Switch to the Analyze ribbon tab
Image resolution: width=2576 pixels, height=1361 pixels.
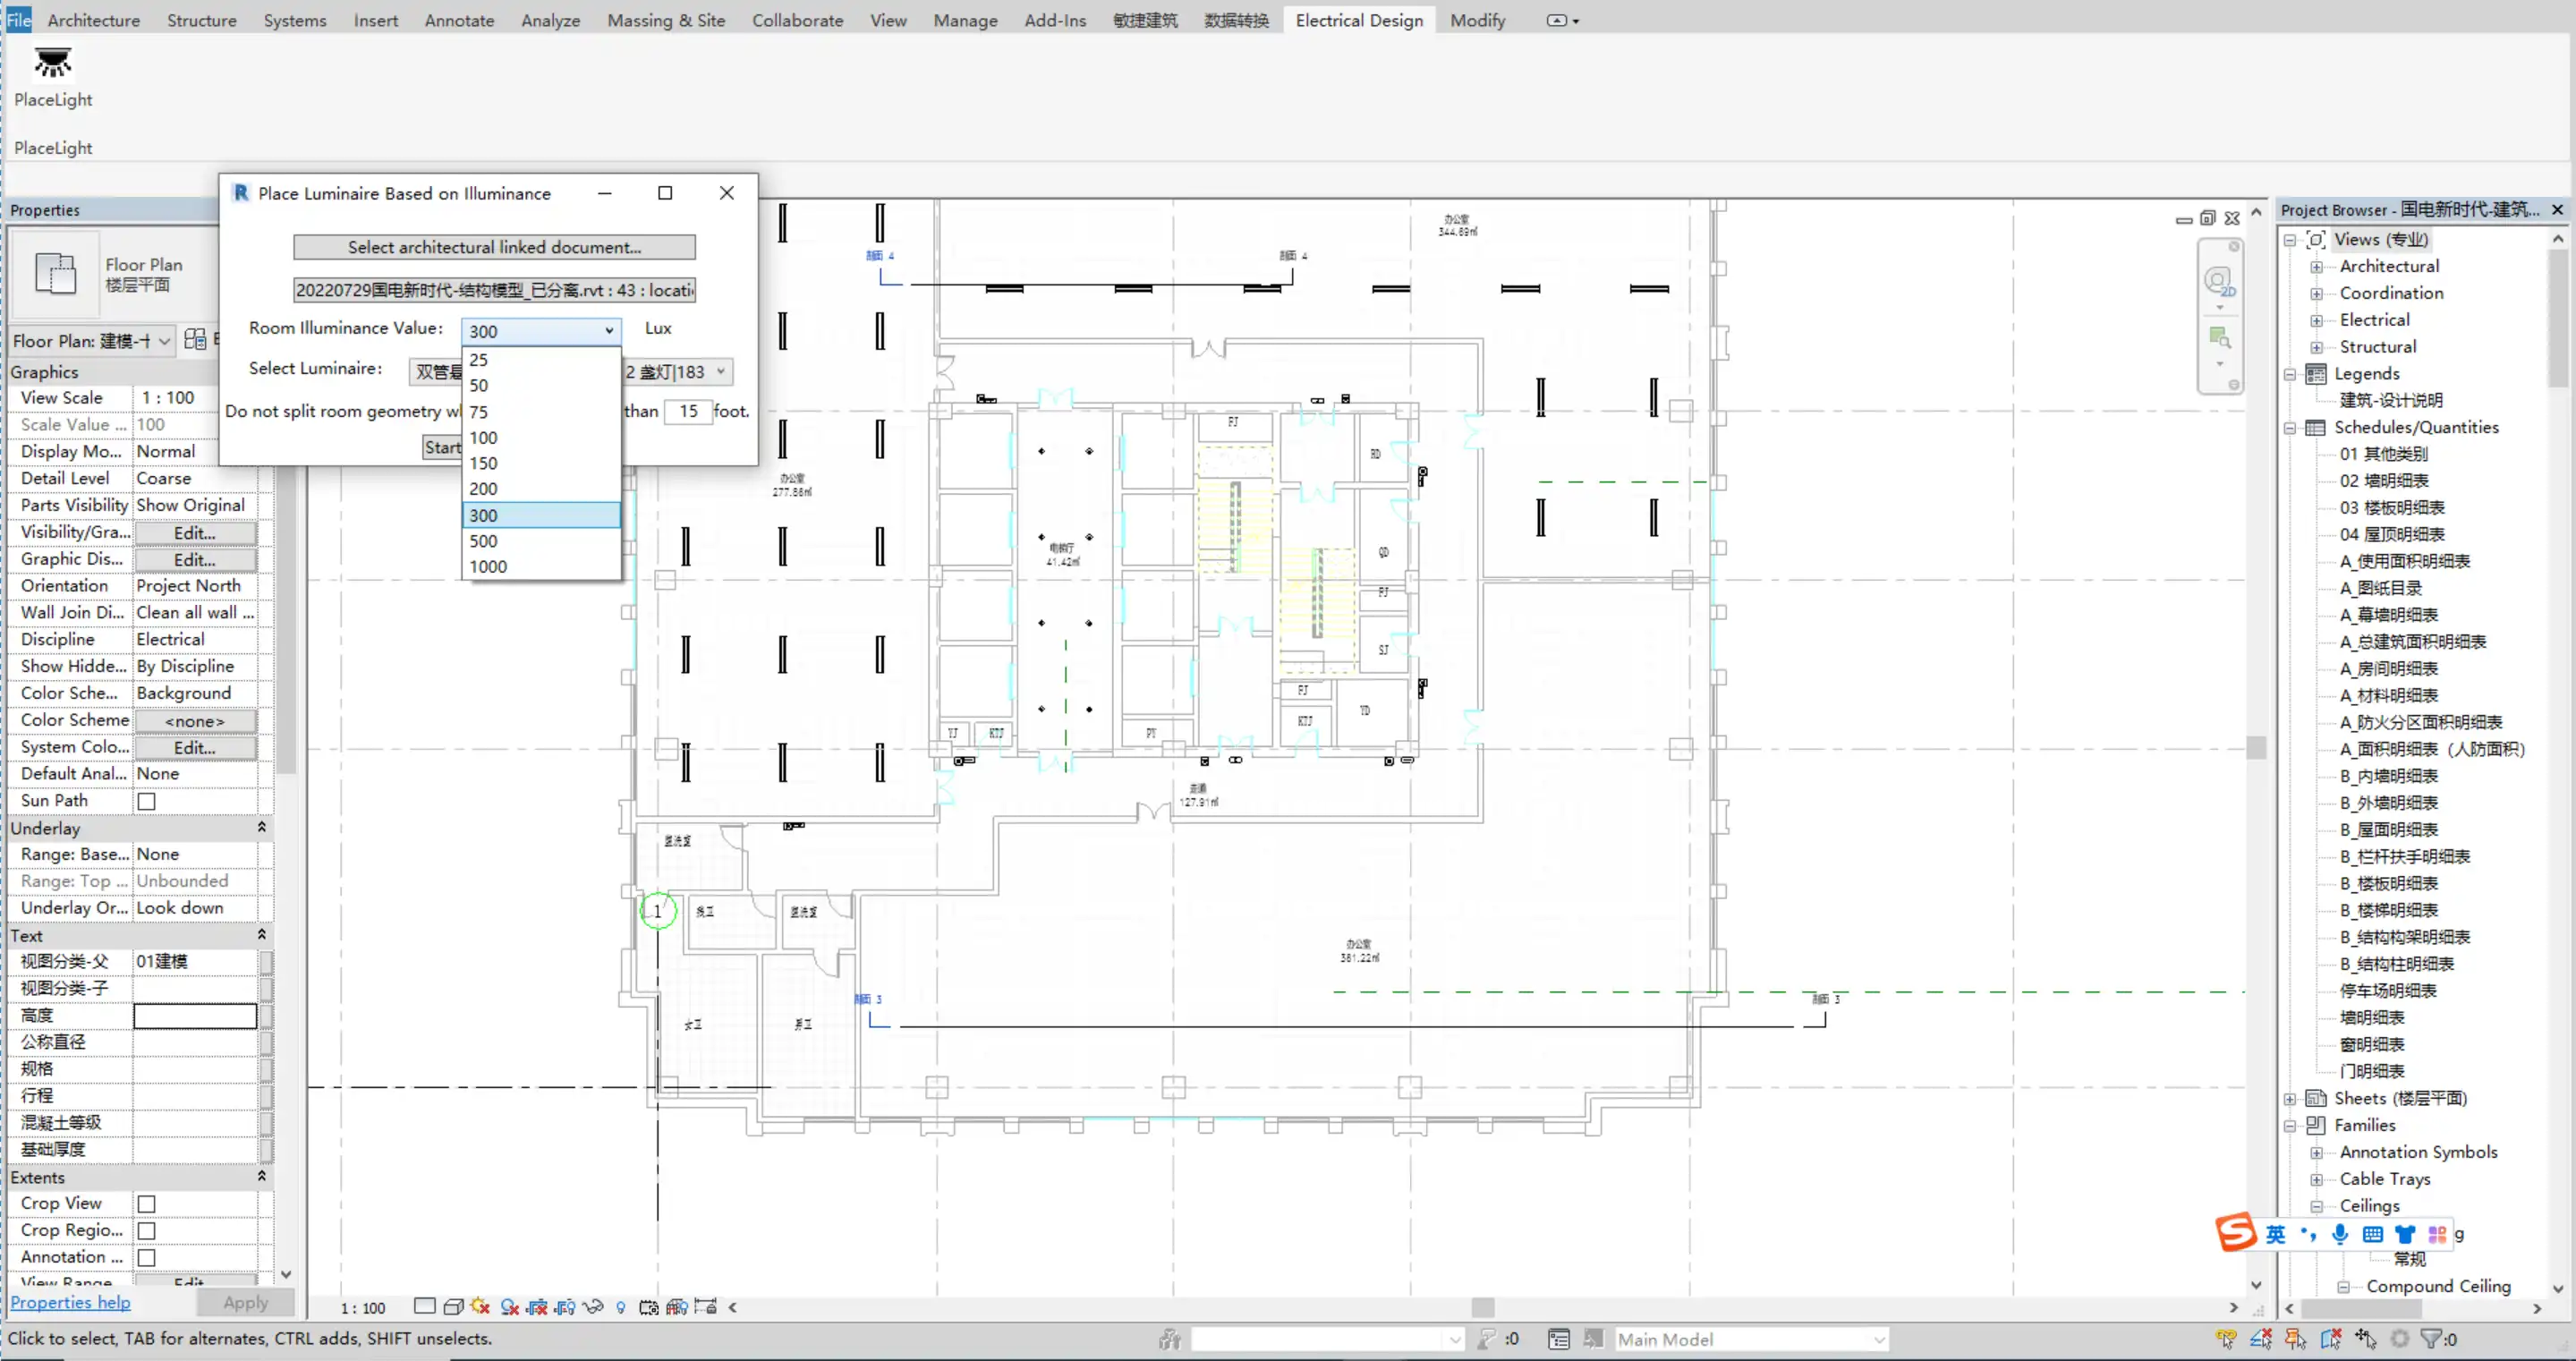(x=550, y=20)
